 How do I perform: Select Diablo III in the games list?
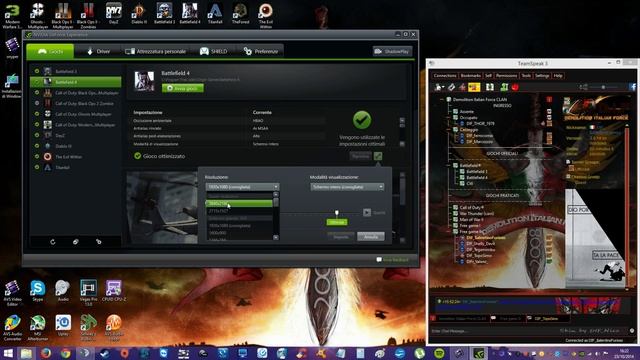(x=76, y=146)
